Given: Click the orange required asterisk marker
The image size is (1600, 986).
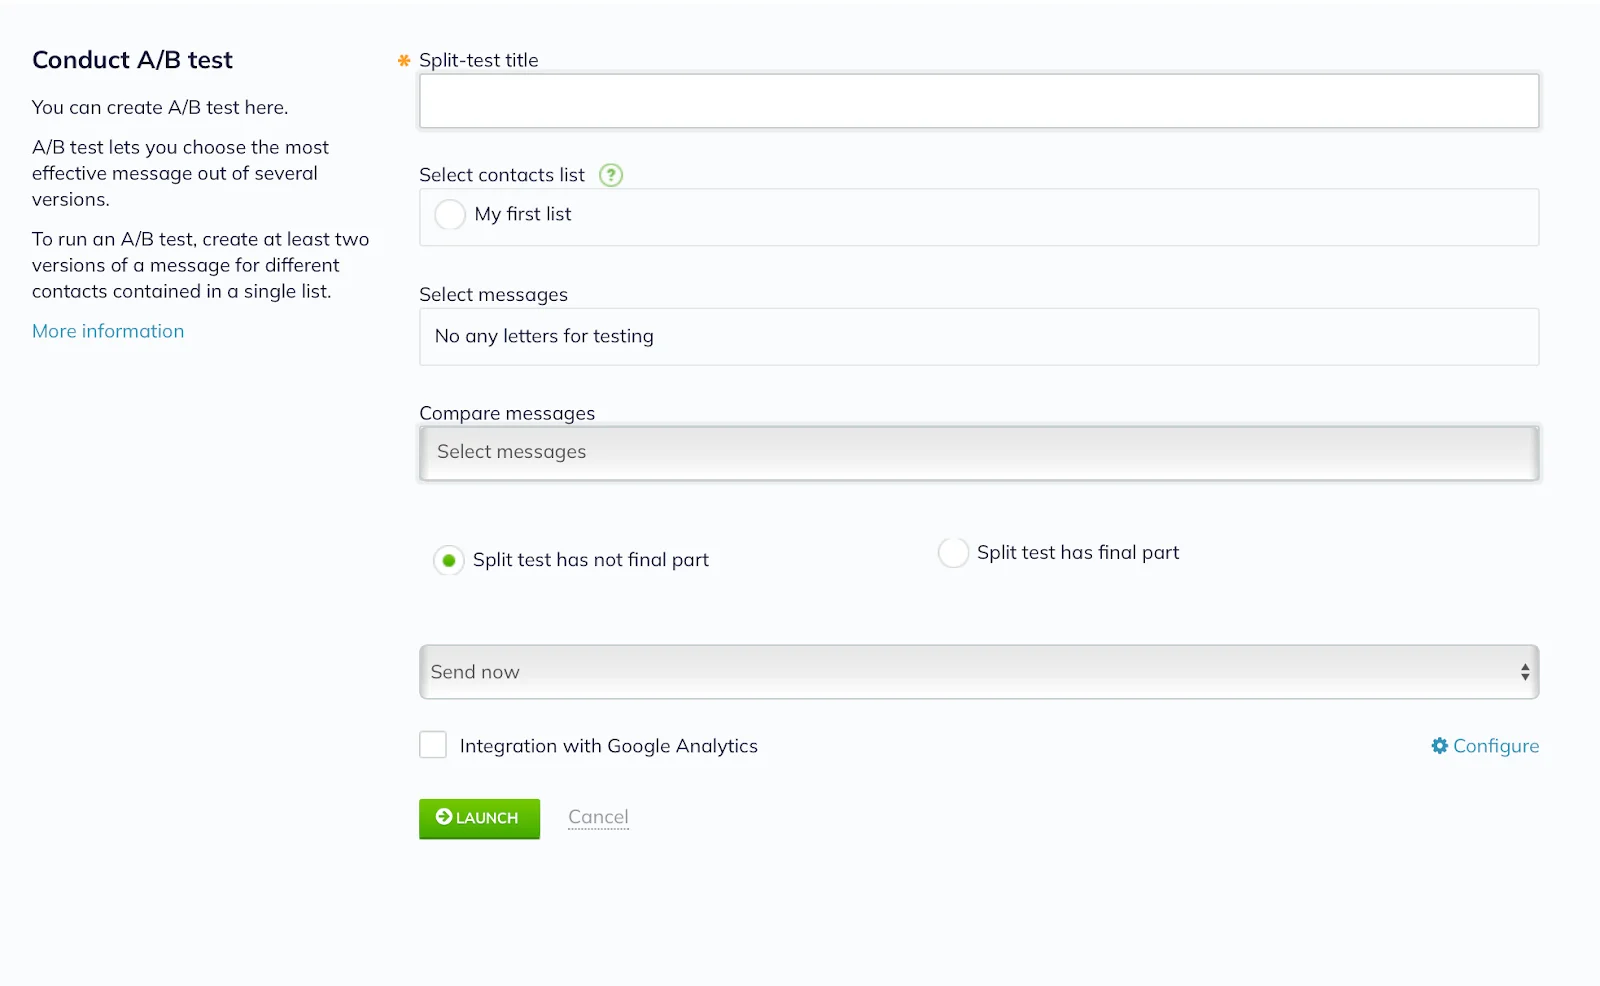Looking at the screenshot, I should point(404,61).
